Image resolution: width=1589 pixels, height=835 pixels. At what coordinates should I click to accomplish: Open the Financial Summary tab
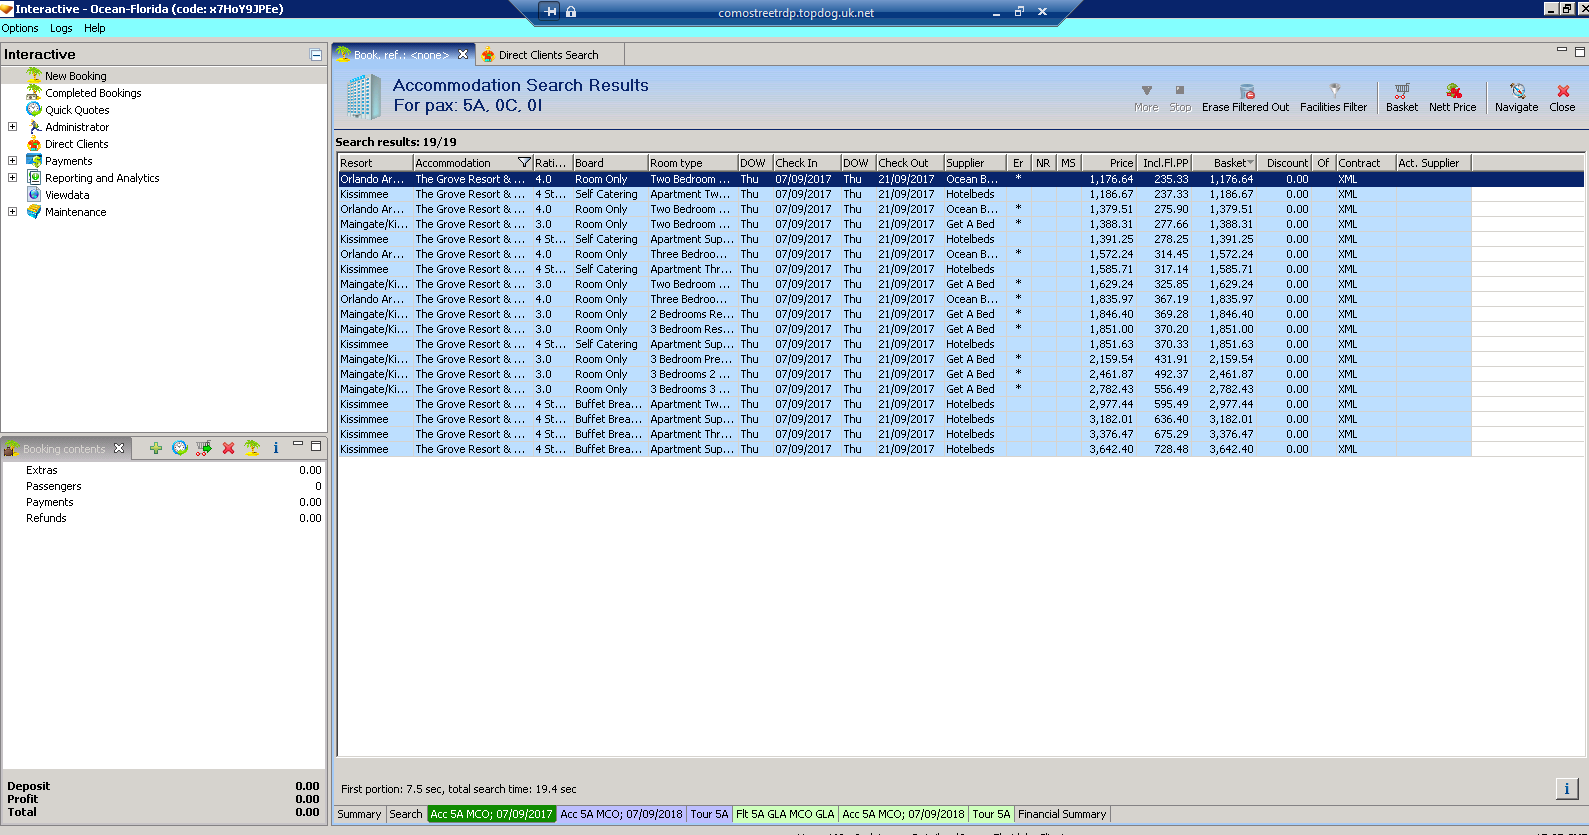[x=1062, y=814]
